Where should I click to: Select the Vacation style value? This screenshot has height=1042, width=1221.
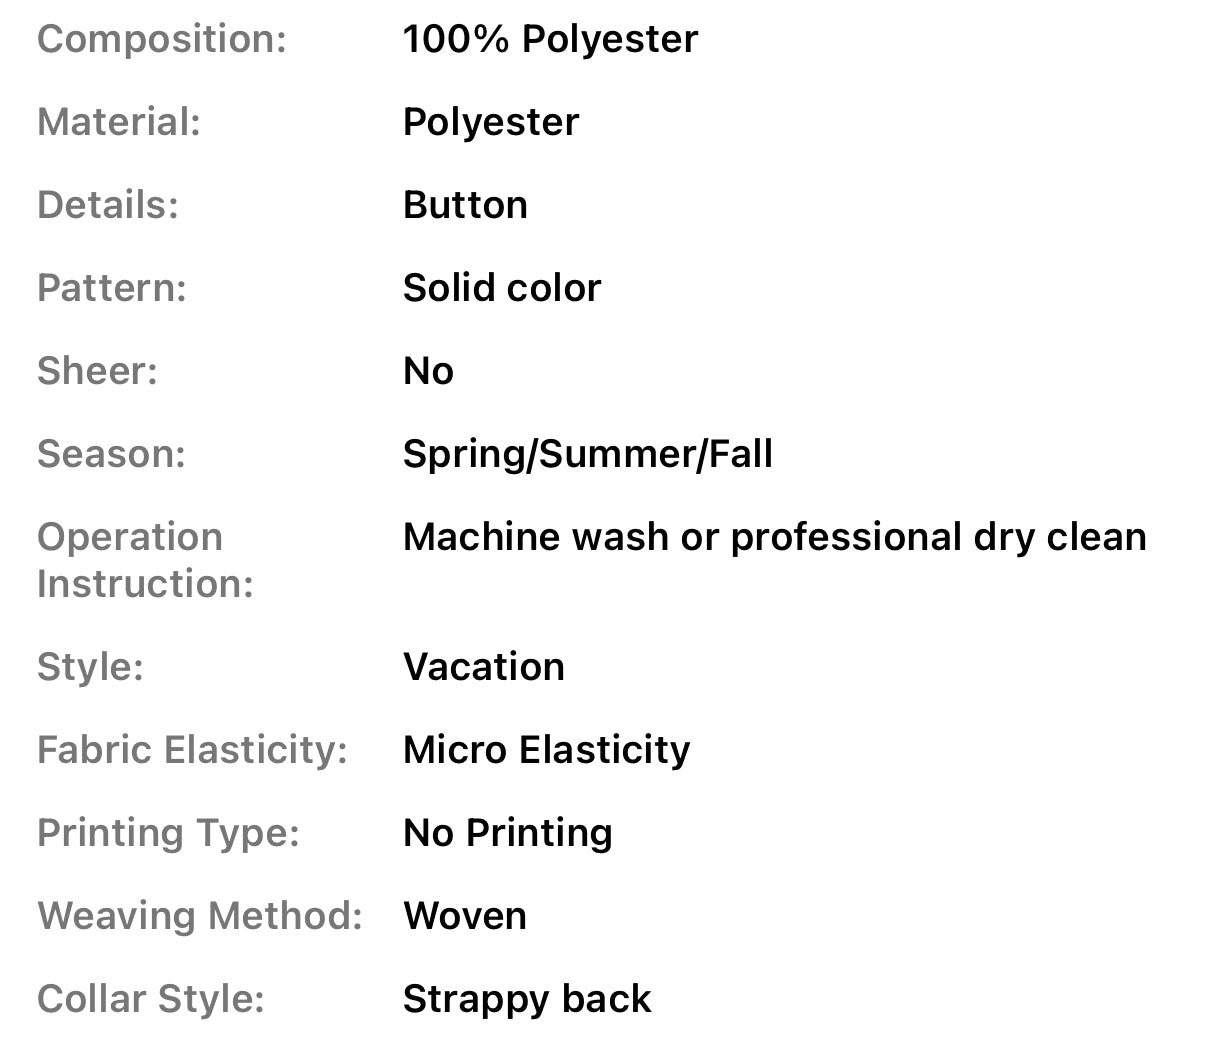point(484,667)
